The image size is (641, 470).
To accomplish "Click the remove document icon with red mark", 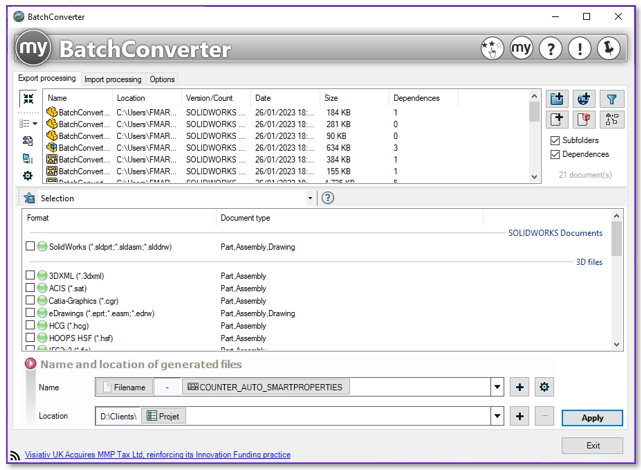I will (x=584, y=119).
